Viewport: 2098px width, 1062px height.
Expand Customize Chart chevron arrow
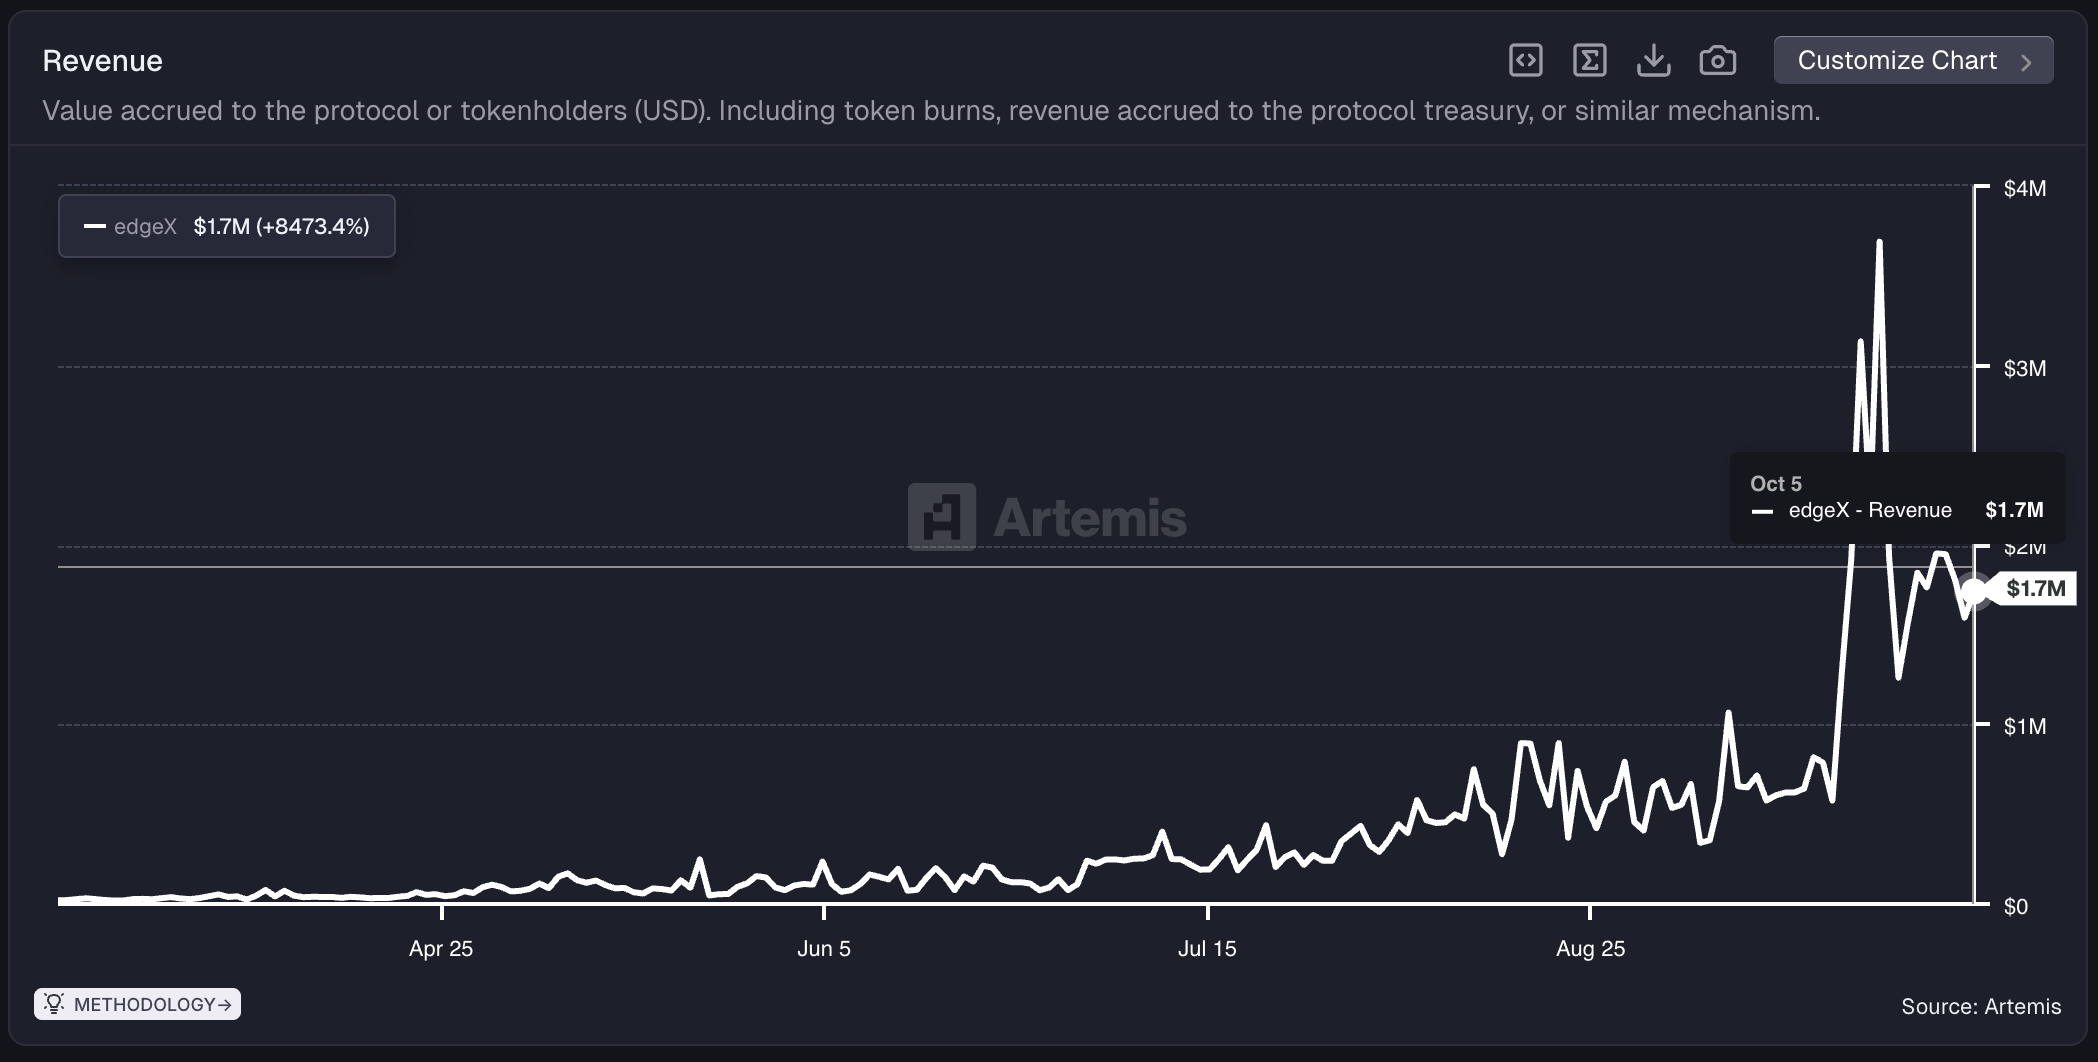[x=2026, y=62]
